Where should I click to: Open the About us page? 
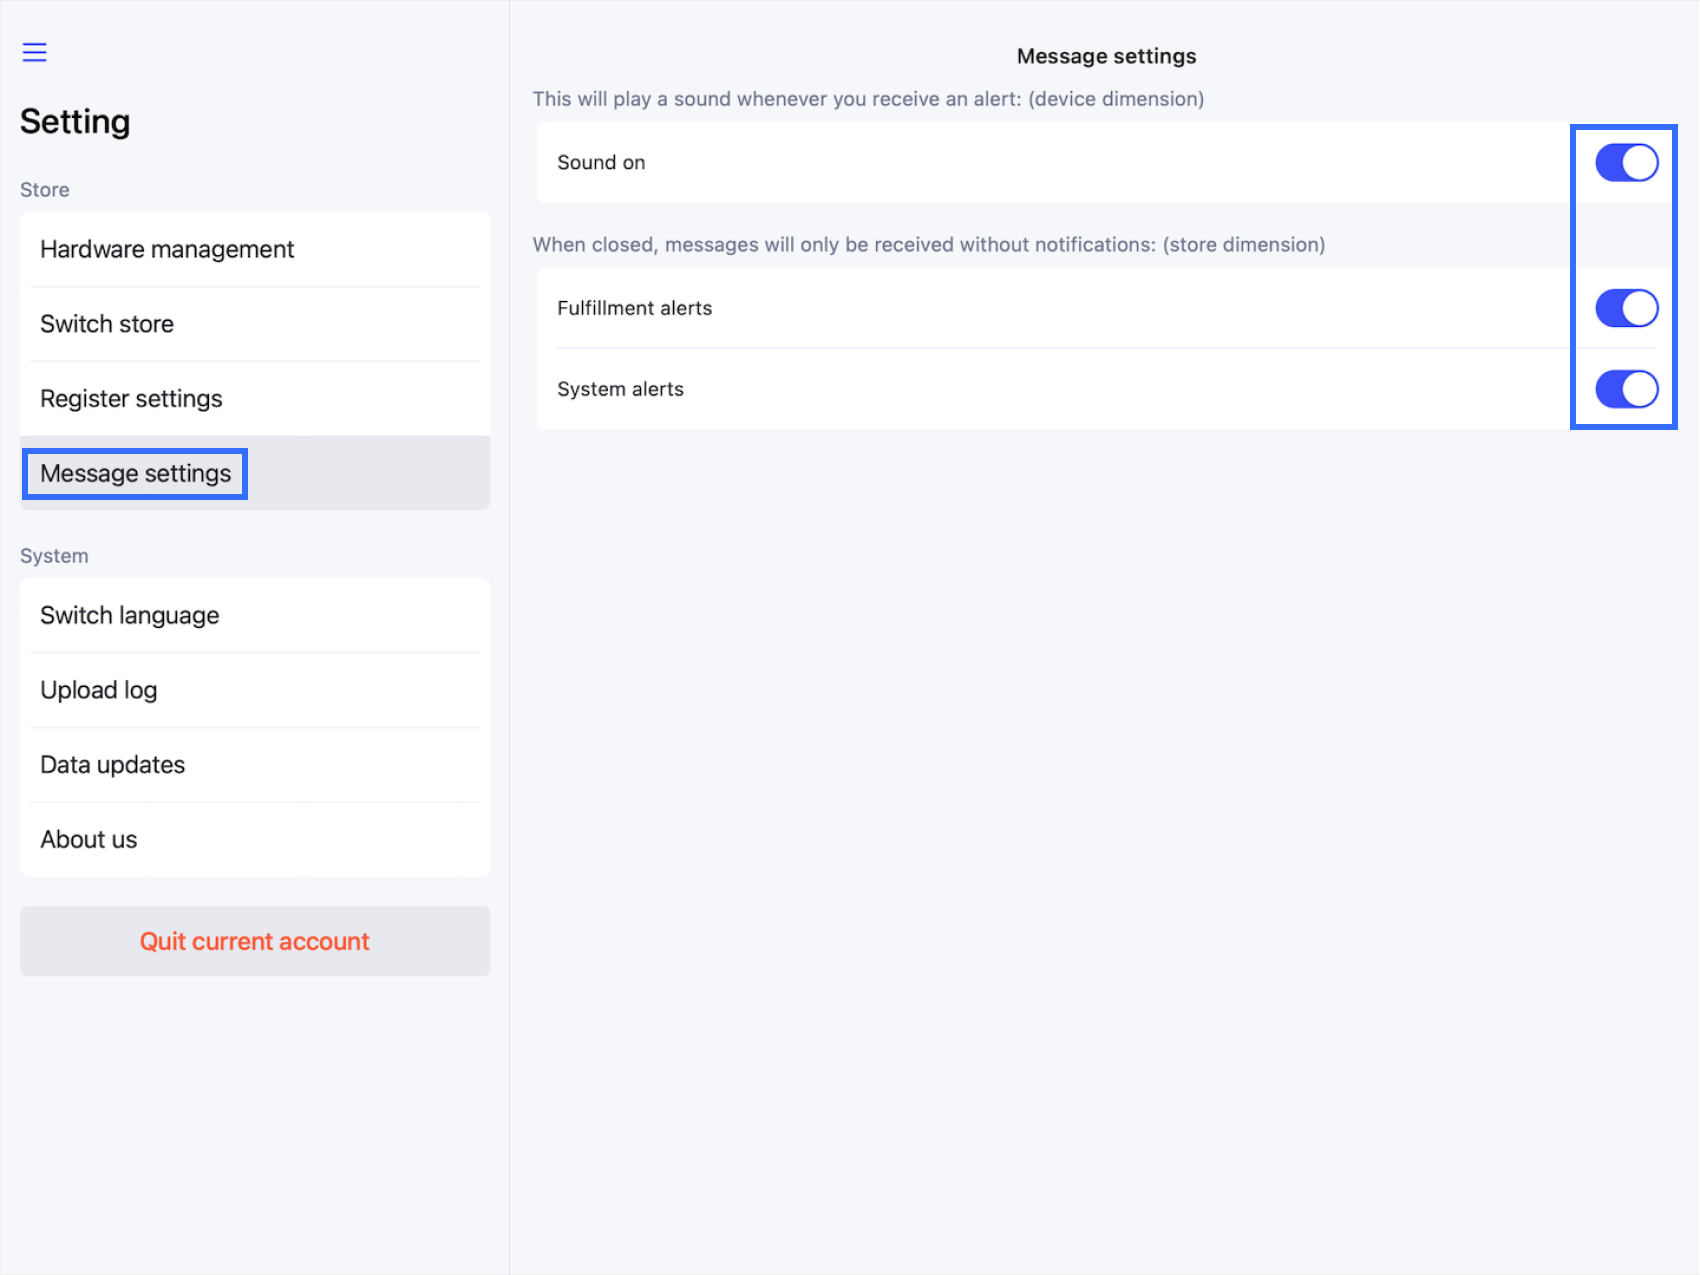pyautogui.click(x=89, y=840)
